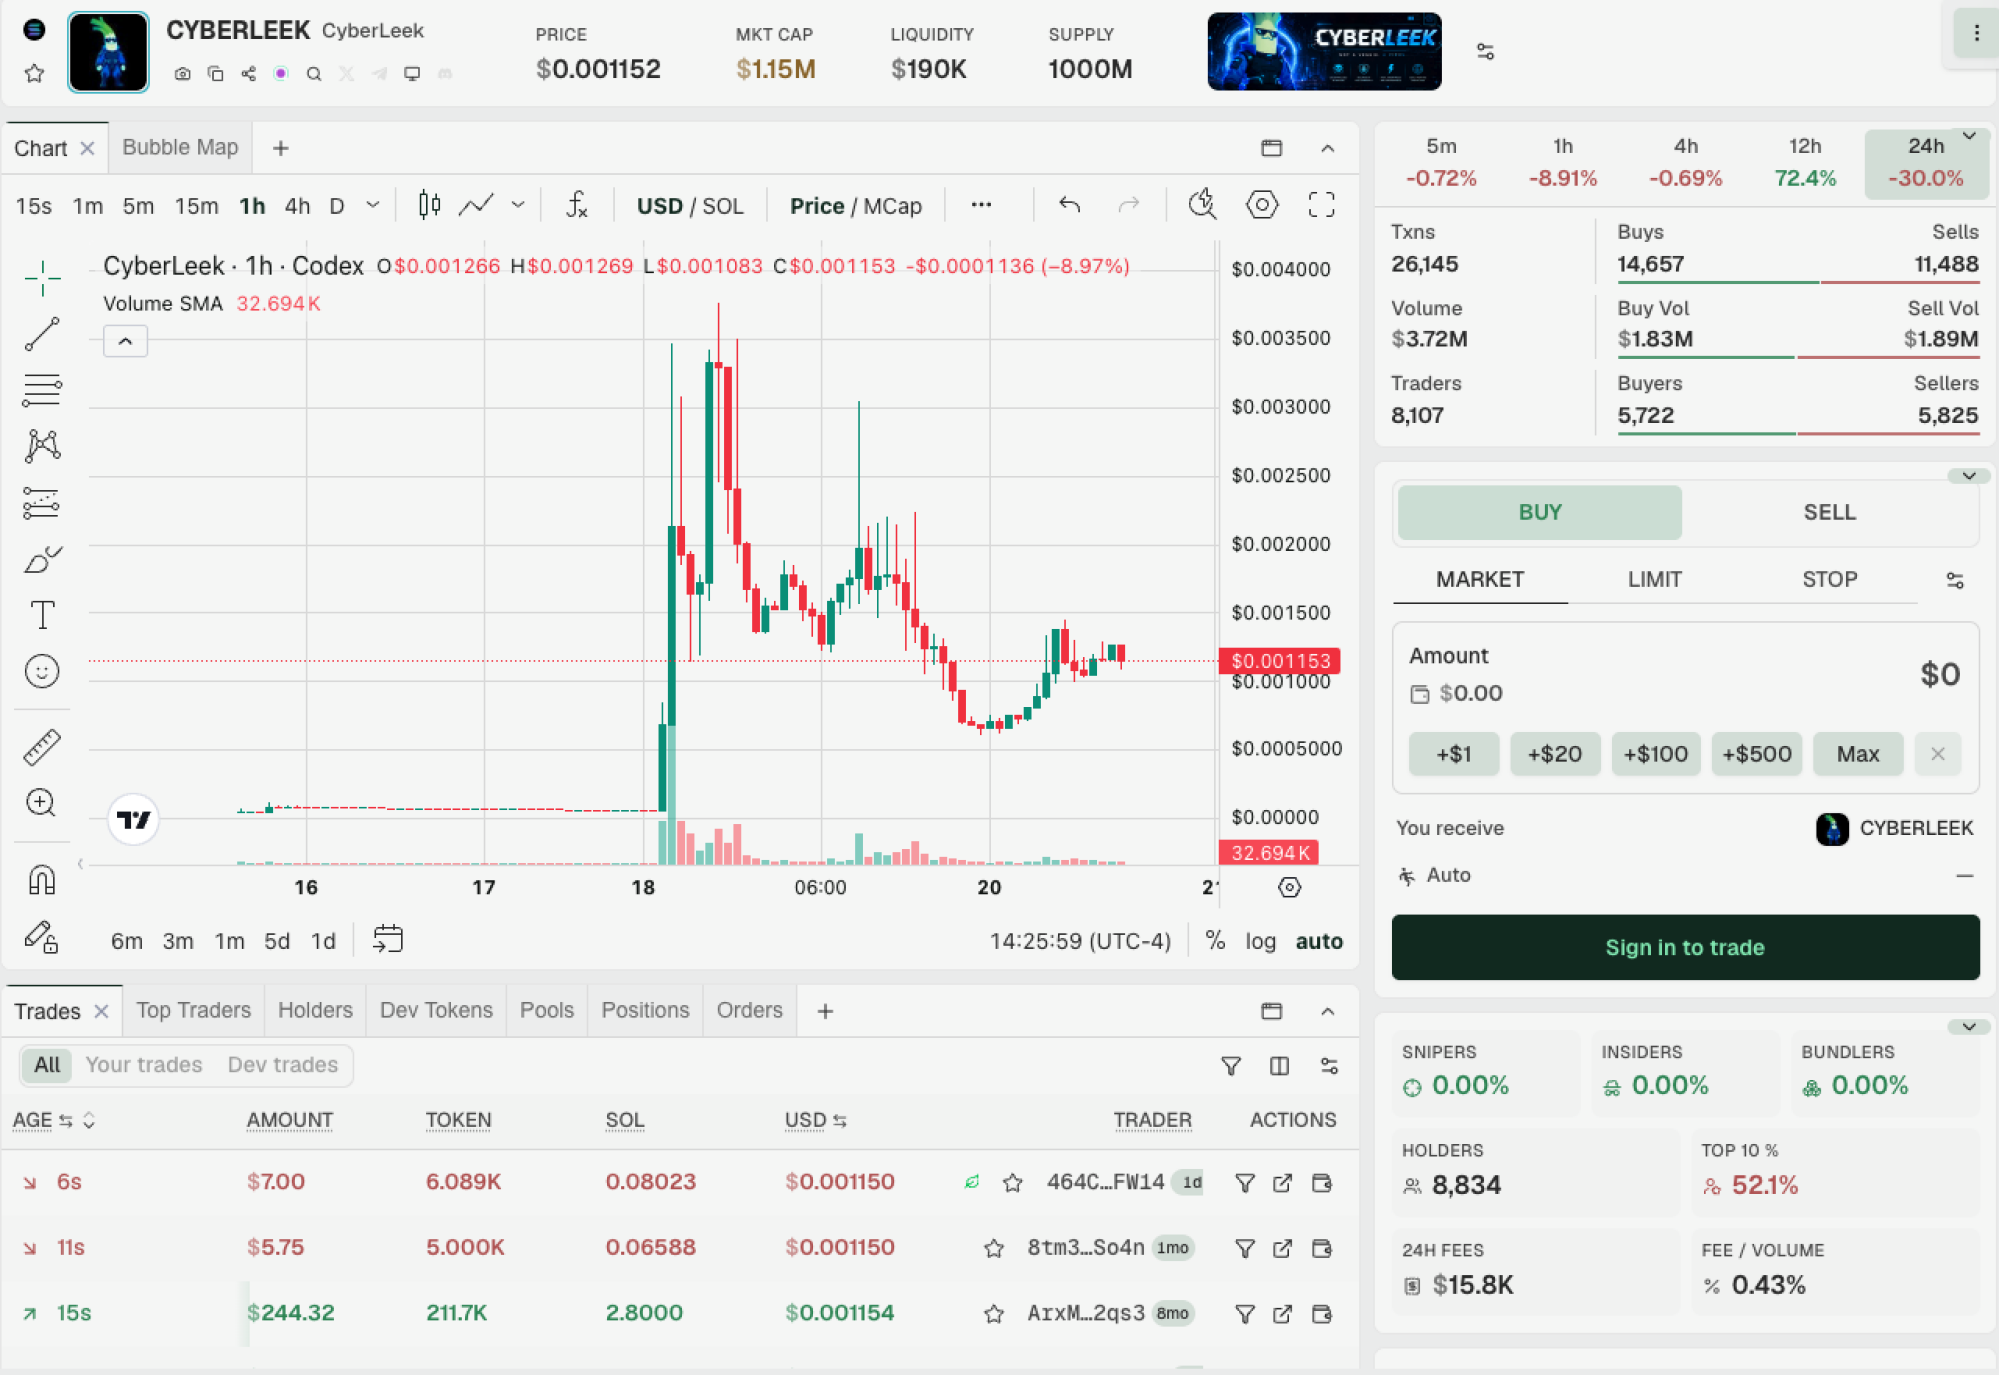Undo the last chart action
This screenshot has width=1999, height=1375.
(x=1069, y=205)
